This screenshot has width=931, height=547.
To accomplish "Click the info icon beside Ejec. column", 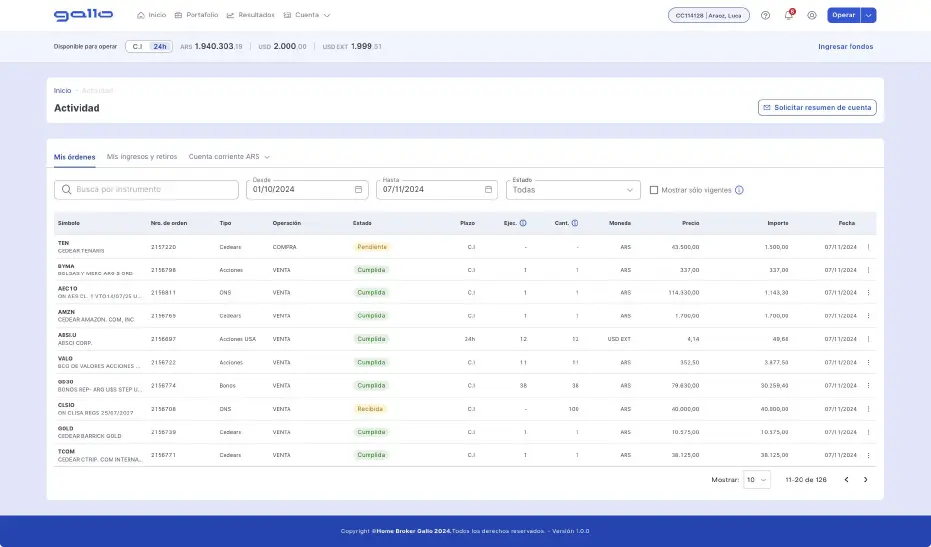I will (523, 223).
